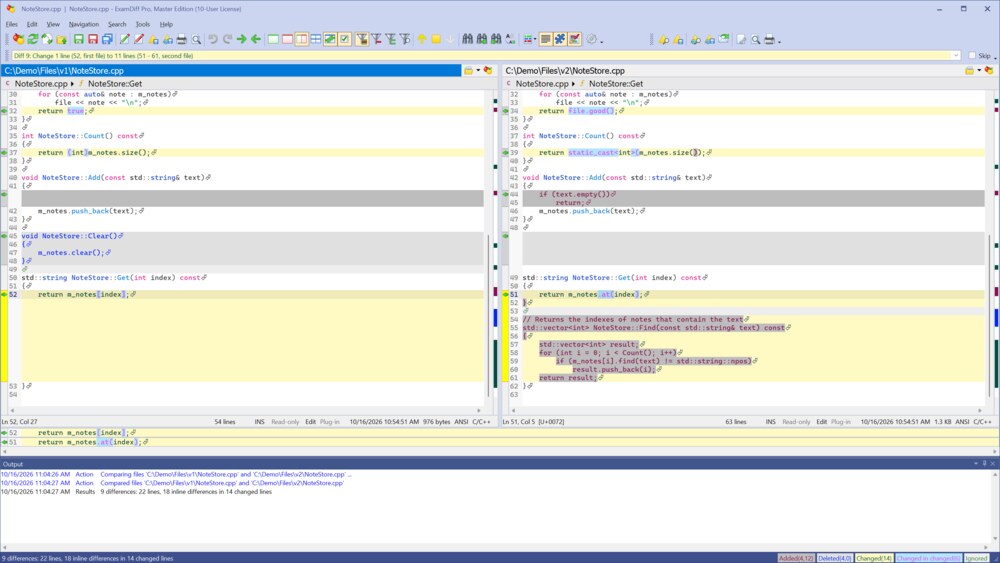Go to previous difference with left arrow
This screenshot has height=563, width=1000.
tap(256, 40)
